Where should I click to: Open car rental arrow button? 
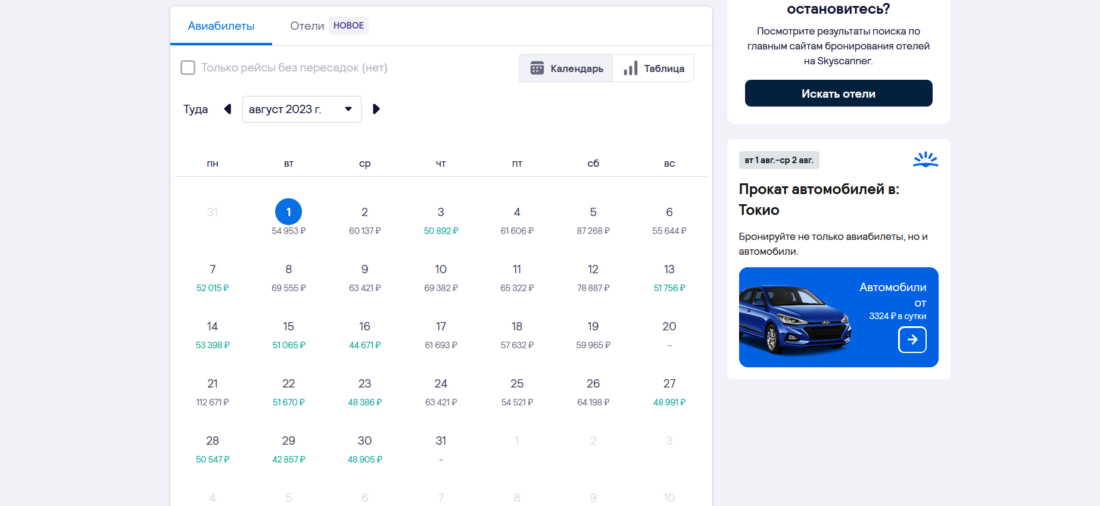tap(912, 340)
